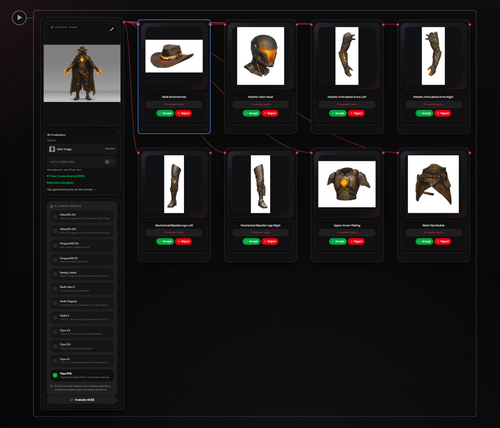The height and width of the screenshot is (428, 500).
Task: Evaluate quality of the Upper Armor Plating
Action: (x=347, y=232)
